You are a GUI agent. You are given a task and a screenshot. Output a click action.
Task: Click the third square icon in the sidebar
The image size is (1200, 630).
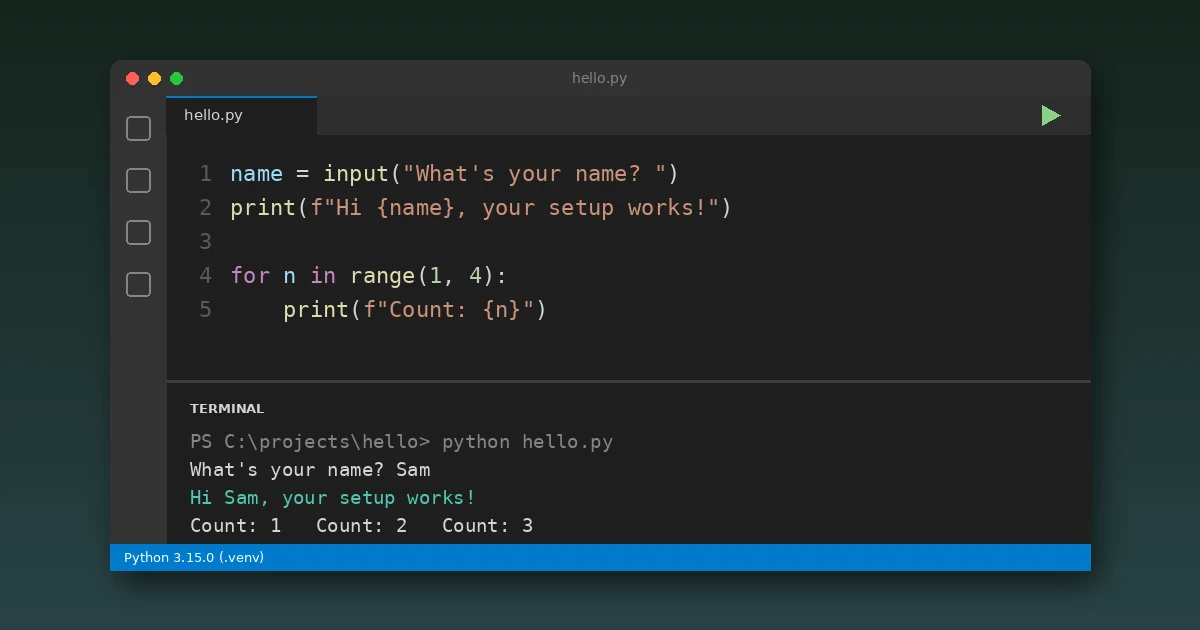pyautogui.click(x=138, y=233)
